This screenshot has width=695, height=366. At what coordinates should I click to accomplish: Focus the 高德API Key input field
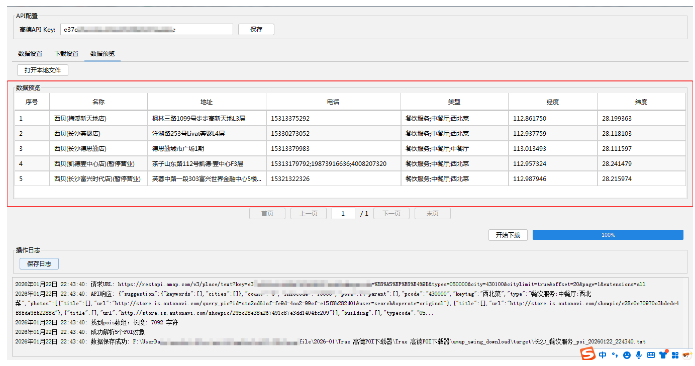147,29
